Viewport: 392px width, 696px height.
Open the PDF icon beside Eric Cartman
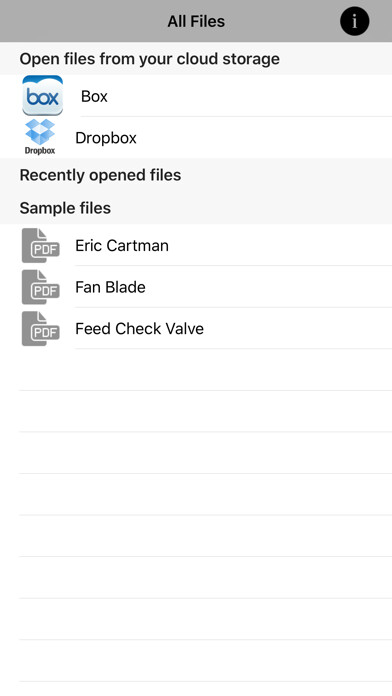pos(40,245)
